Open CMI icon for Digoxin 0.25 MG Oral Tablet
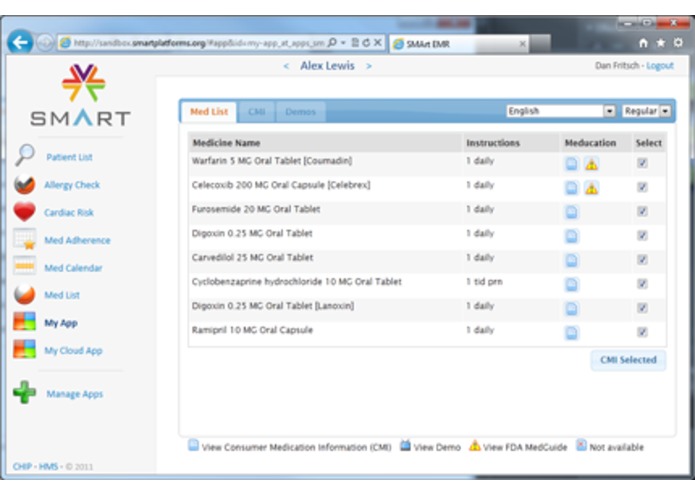The height and width of the screenshot is (494, 695). click(x=572, y=236)
